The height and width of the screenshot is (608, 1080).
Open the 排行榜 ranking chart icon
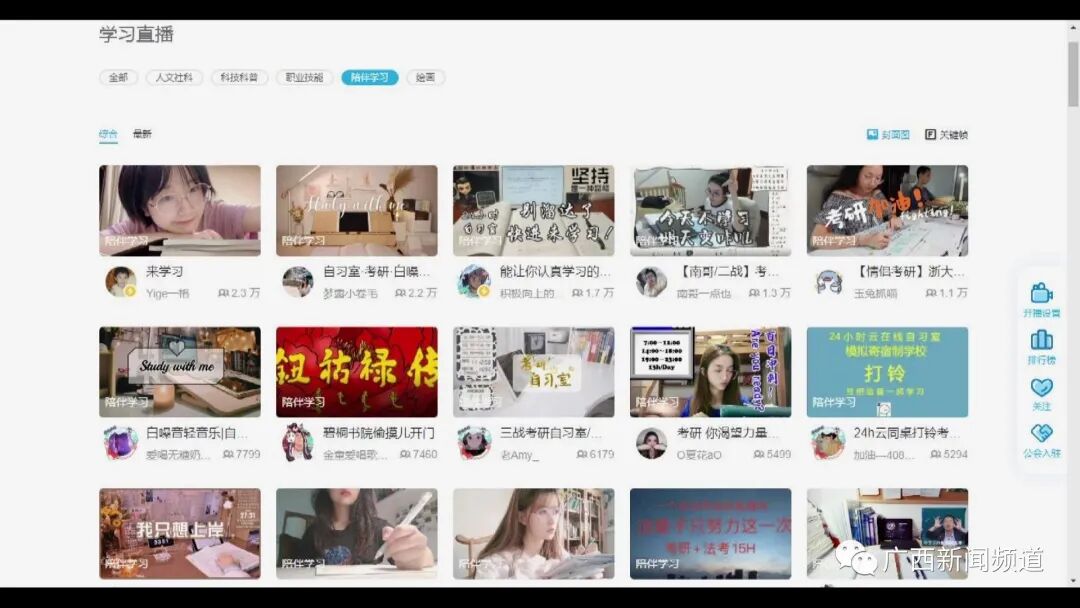[x=1041, y=339]
